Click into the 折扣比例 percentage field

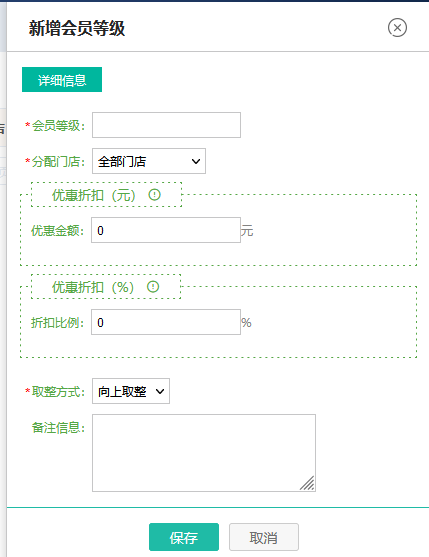pos(166,322)
